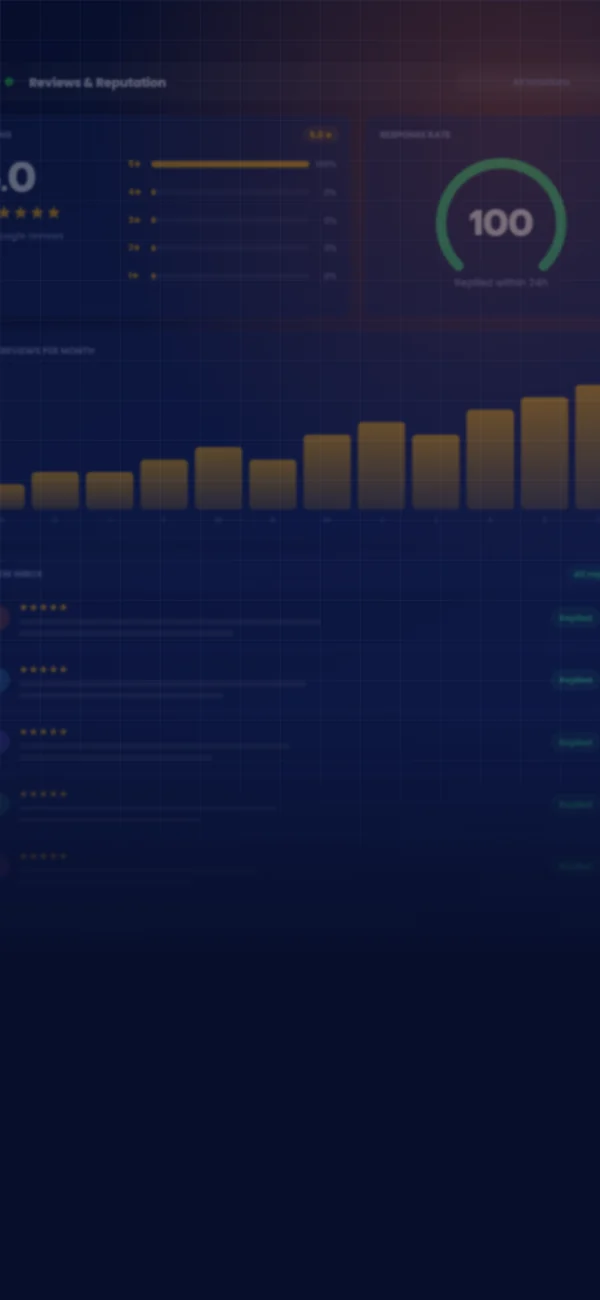Click the blue reviewer avatar

point(3,680)
